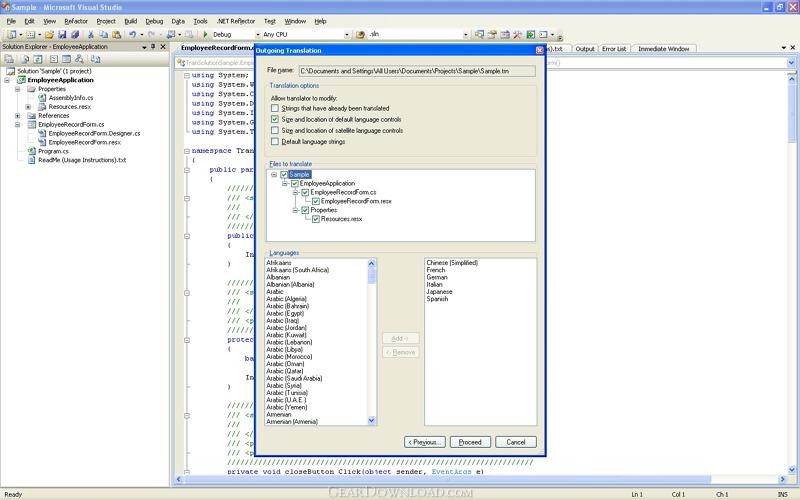Viewport: 800px width, 500px height.
Task: Click the Copy toolbar icon
Action: [x=104, y=34]
